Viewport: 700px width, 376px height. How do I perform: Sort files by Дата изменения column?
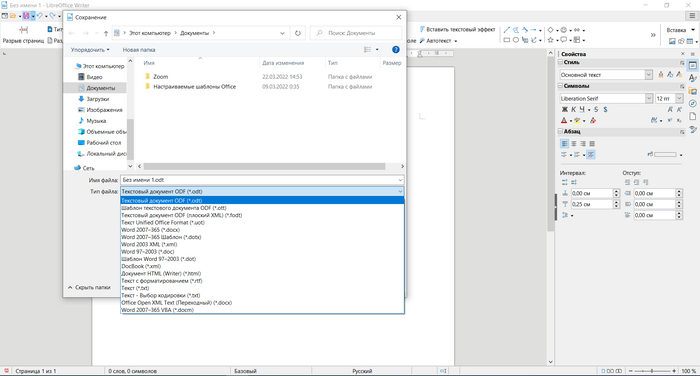283,63
